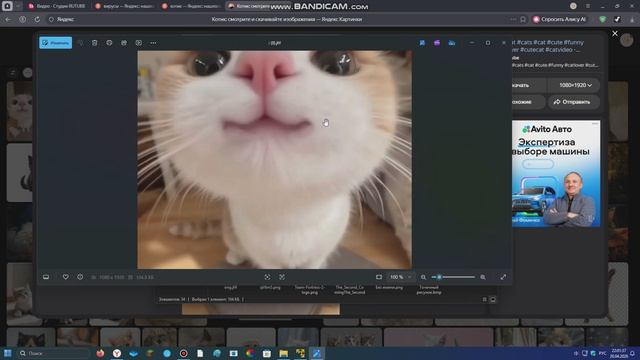Delete the photo using the trash icon

94,43
